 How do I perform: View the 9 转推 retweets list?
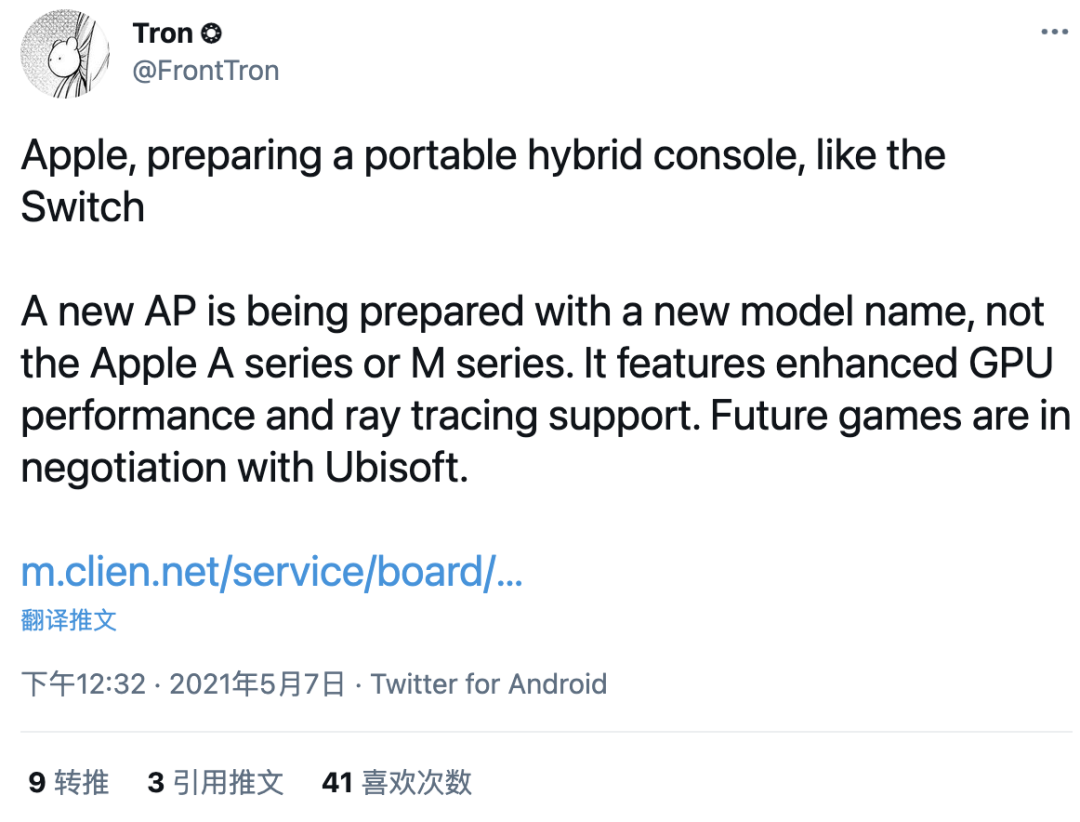[x=68, y=783]
